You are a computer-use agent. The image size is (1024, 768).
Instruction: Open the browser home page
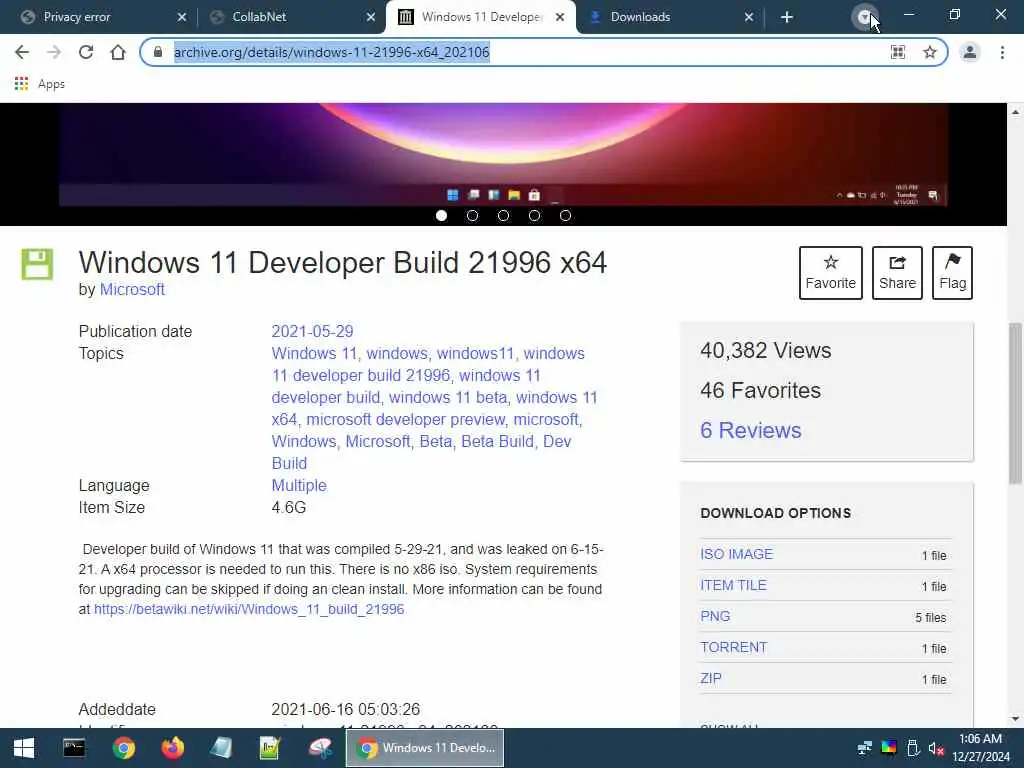118,52
